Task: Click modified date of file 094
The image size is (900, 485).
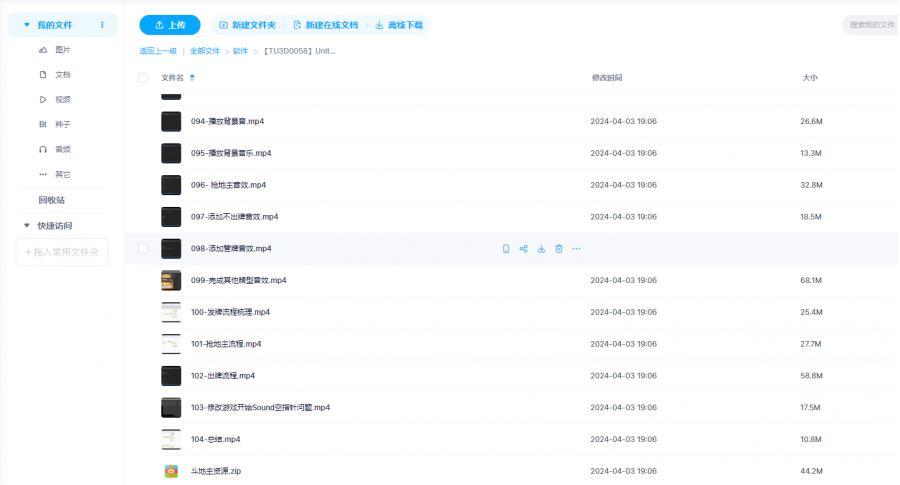Action: (623, 121)
